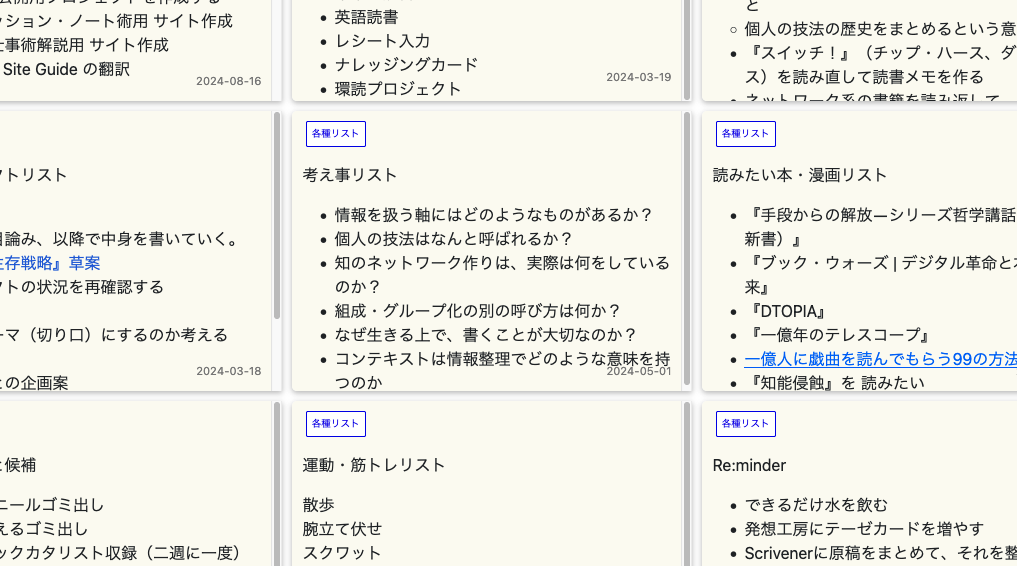Screen dimensions: 1017x566
Task: Click scrollbar of card containing ニールゴミ出し
Action: 276,484
